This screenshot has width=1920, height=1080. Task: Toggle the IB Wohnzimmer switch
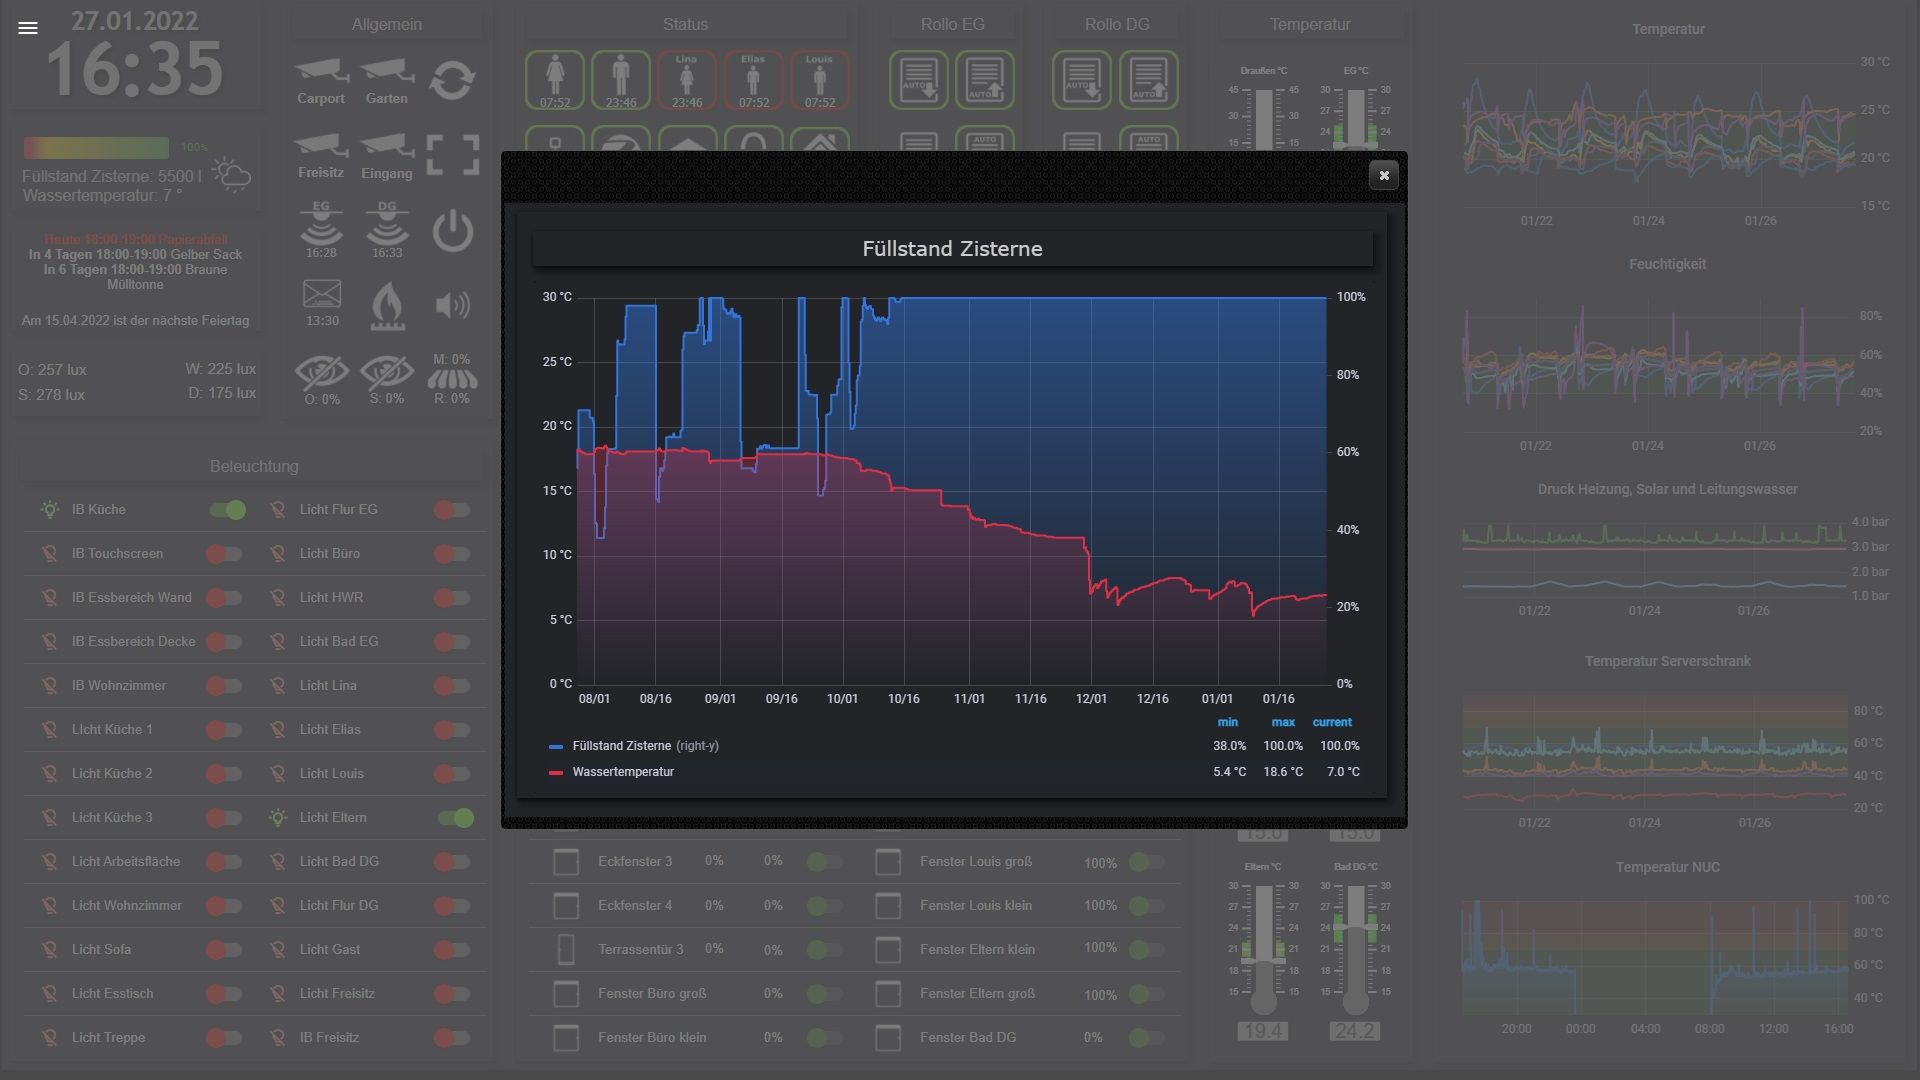[x=224, y=686]
